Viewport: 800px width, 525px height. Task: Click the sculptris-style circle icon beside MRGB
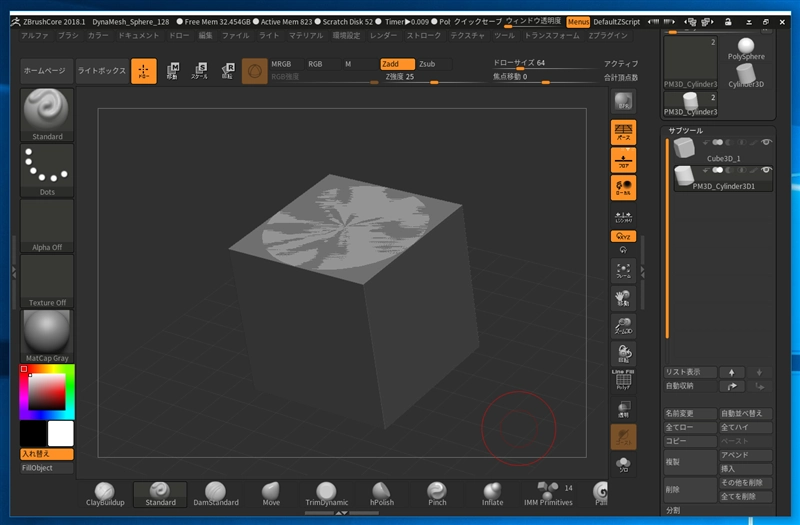[x=255, y=71]
